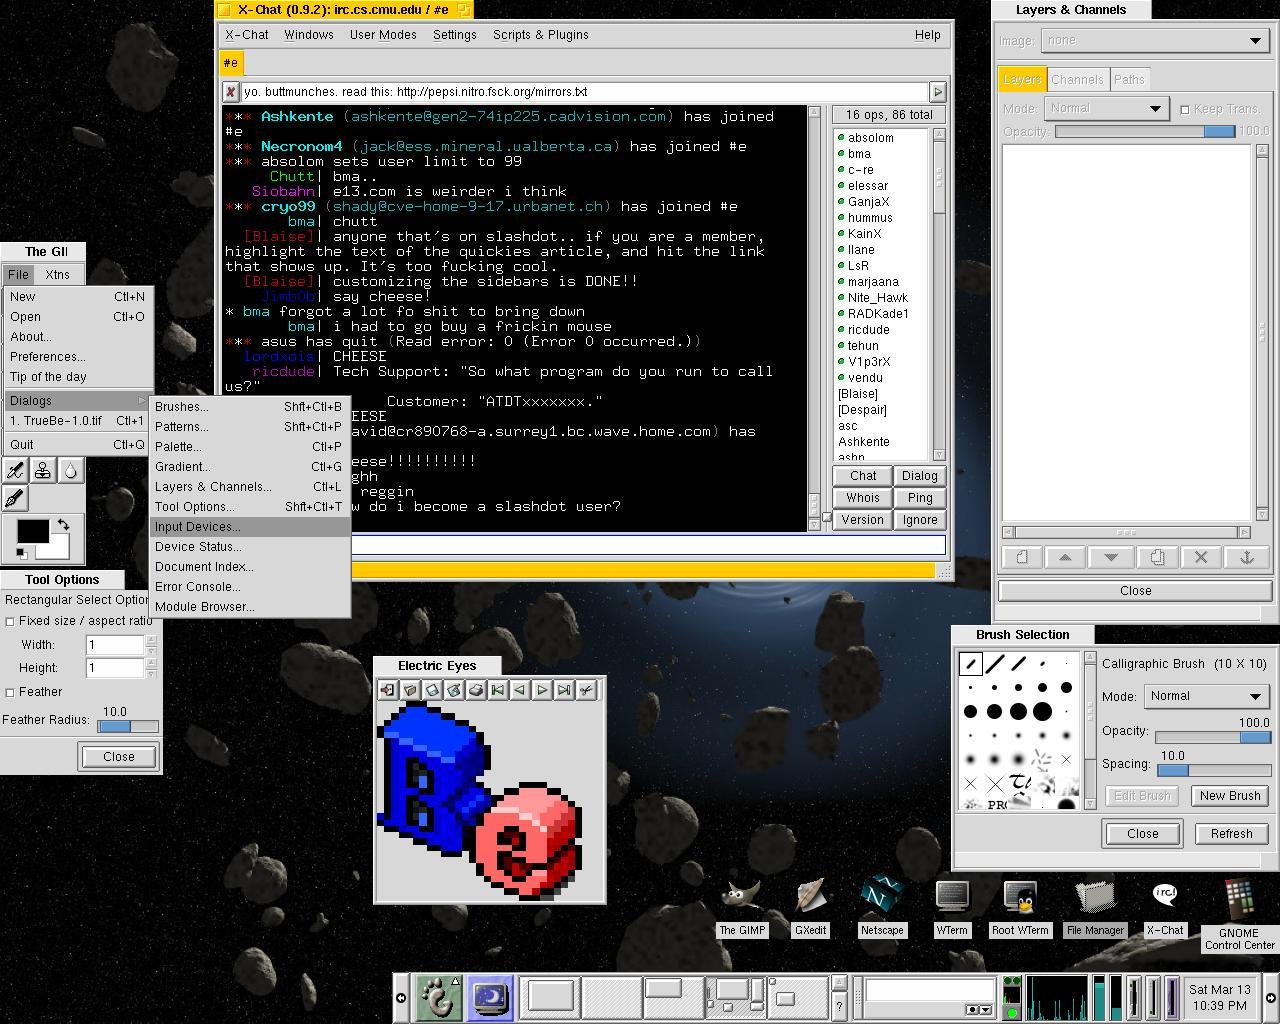This screenshot has height=1024, width=1280.
Task: Click the Ping button in X-Chat
Action: click(x=920, y=498)
